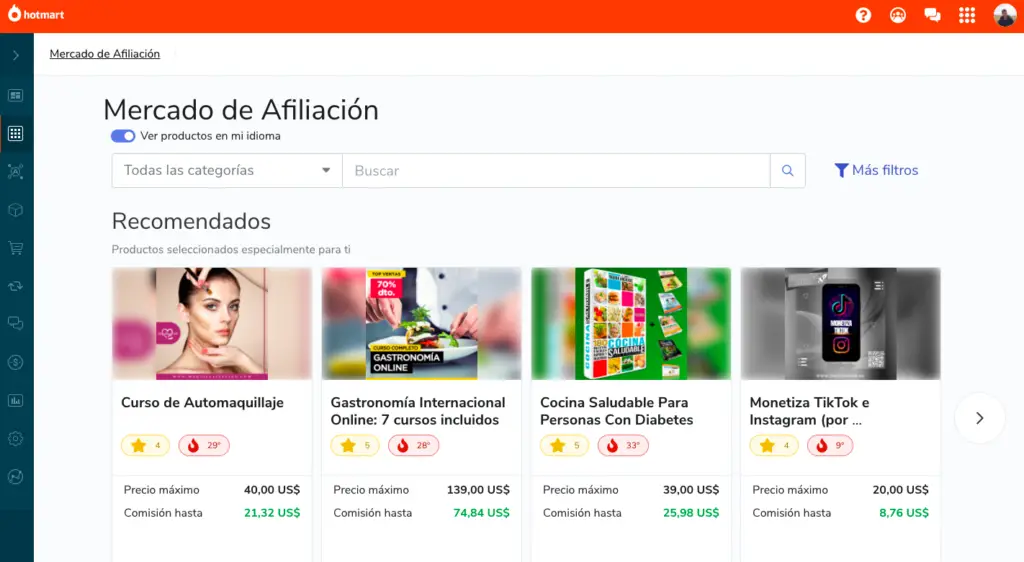
Task: Open the bar chart reports sidebar icon
Action: click(x=16, y=401)
